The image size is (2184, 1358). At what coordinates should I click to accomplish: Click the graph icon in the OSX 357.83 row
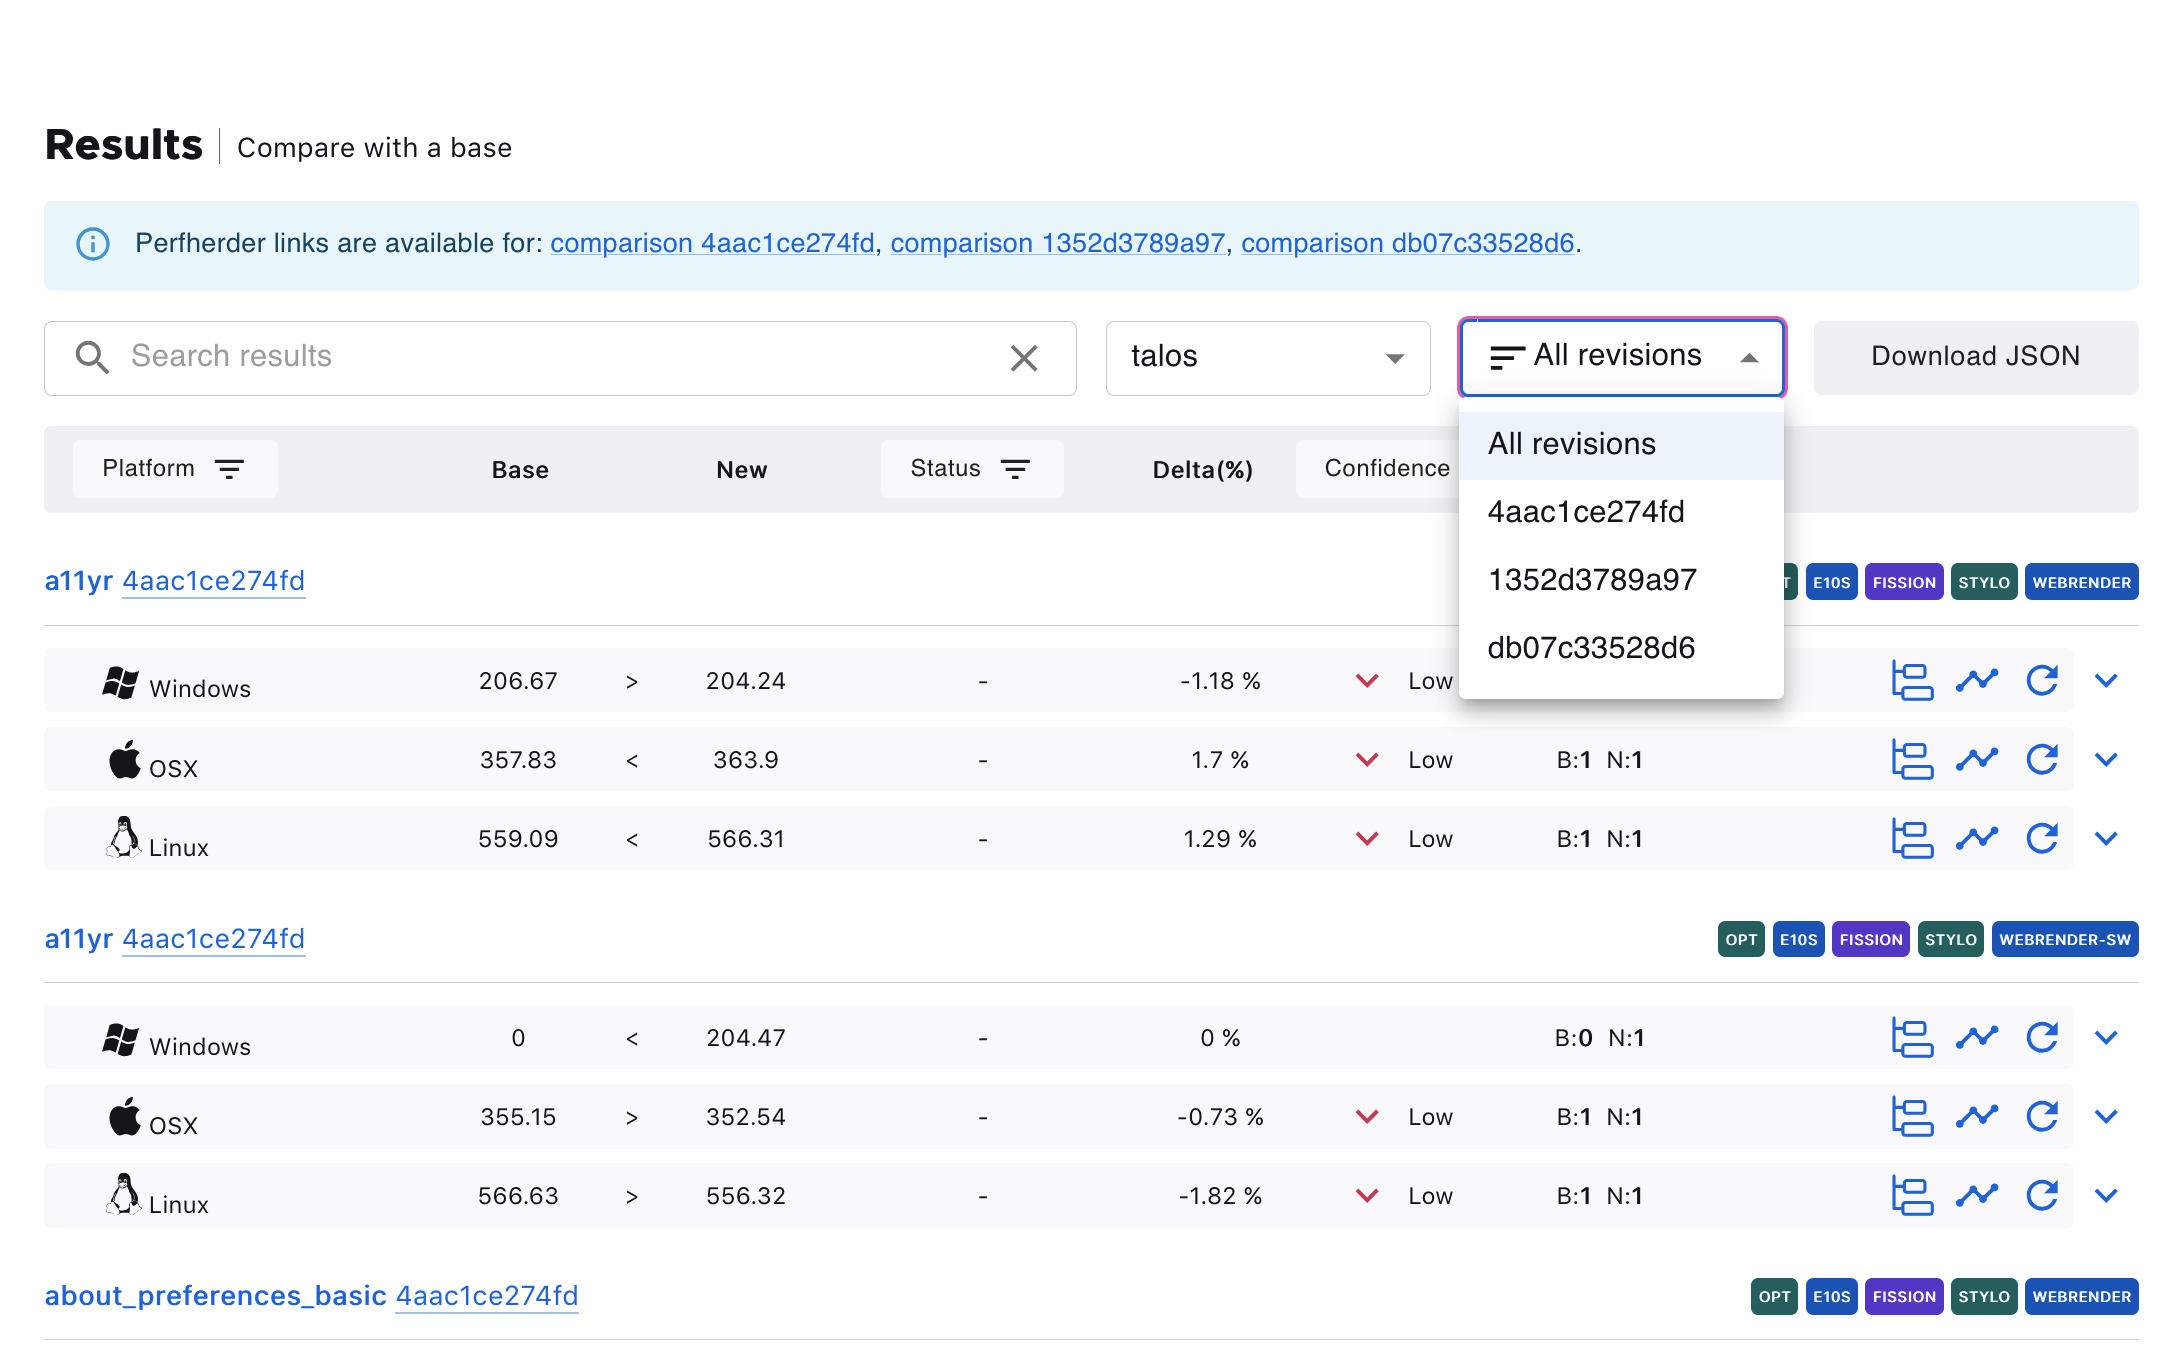tap(1976, 760)
